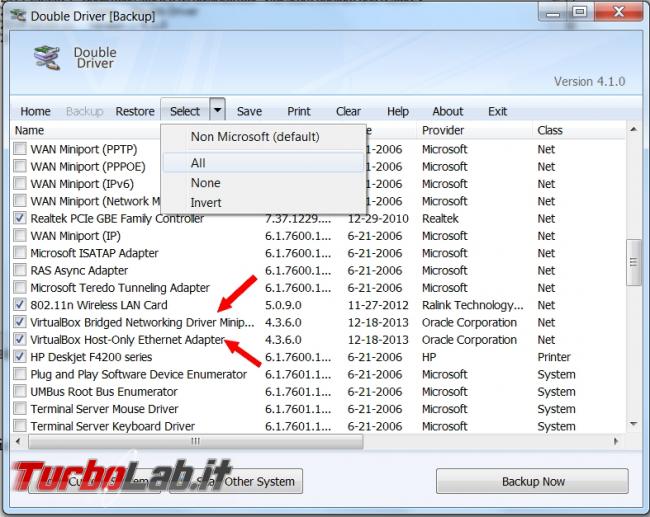Image resolution: width=650 pixels, height=517 pixels.
Task: Choose None from the Select menu
Action: 263,183
